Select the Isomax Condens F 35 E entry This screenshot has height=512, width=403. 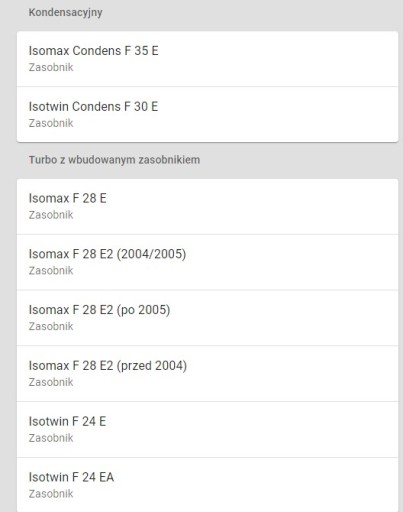207,59
